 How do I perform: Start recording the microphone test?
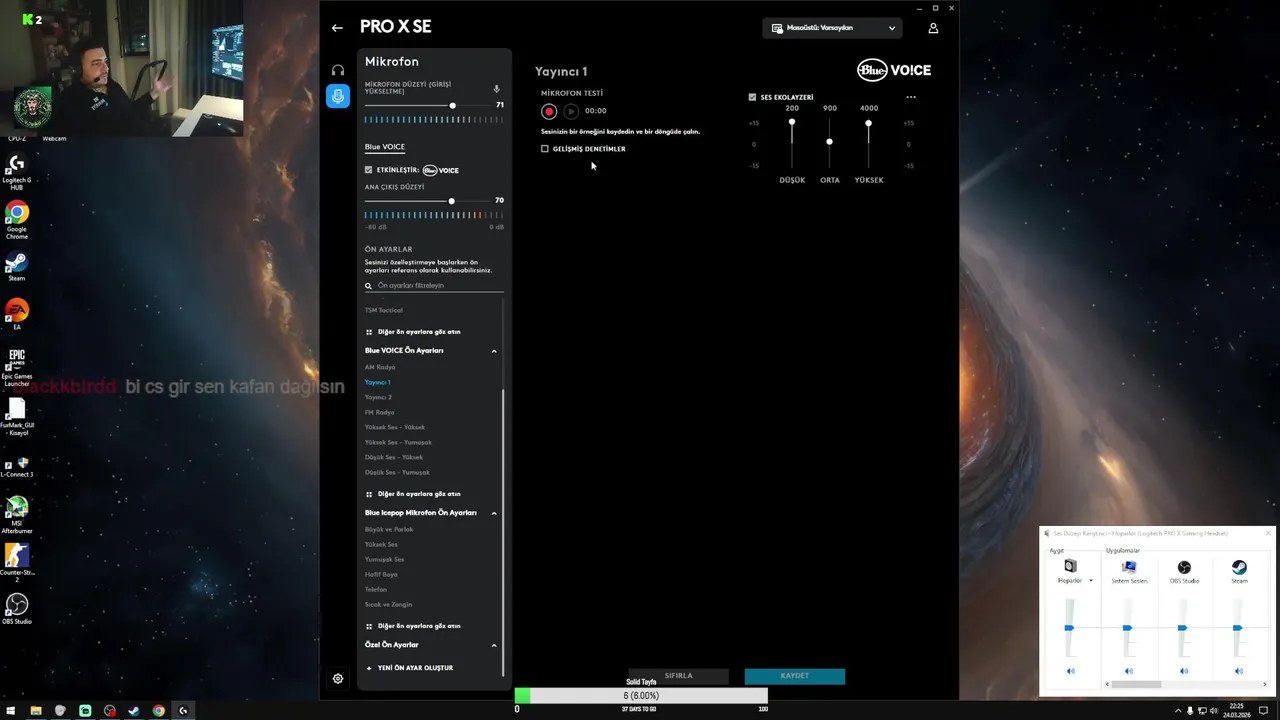point(549,111)
